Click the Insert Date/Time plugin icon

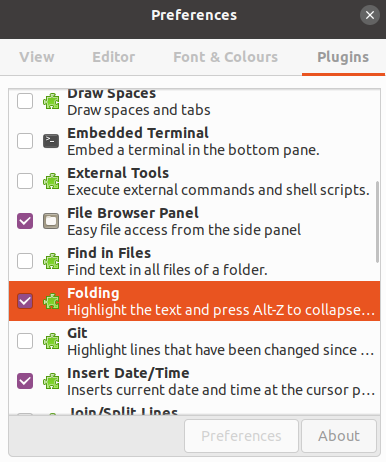click(x=51, y=381)
